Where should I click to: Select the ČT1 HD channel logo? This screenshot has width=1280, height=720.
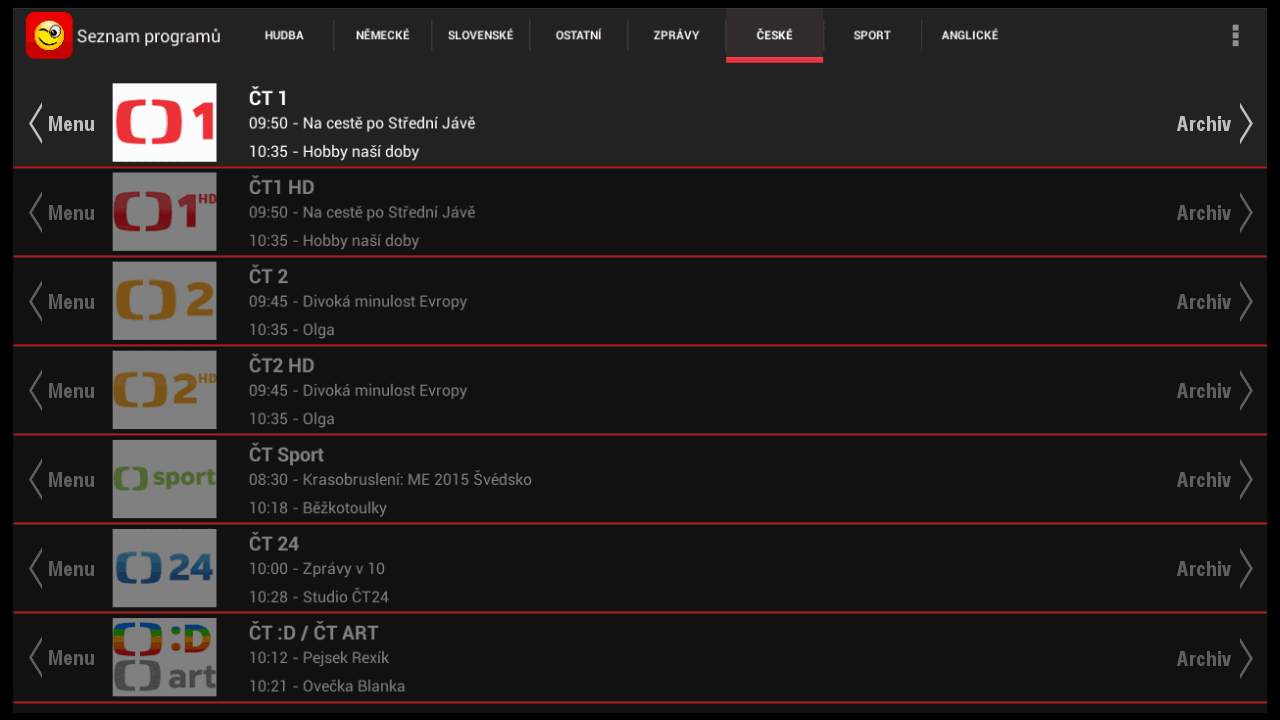point(164,212)
